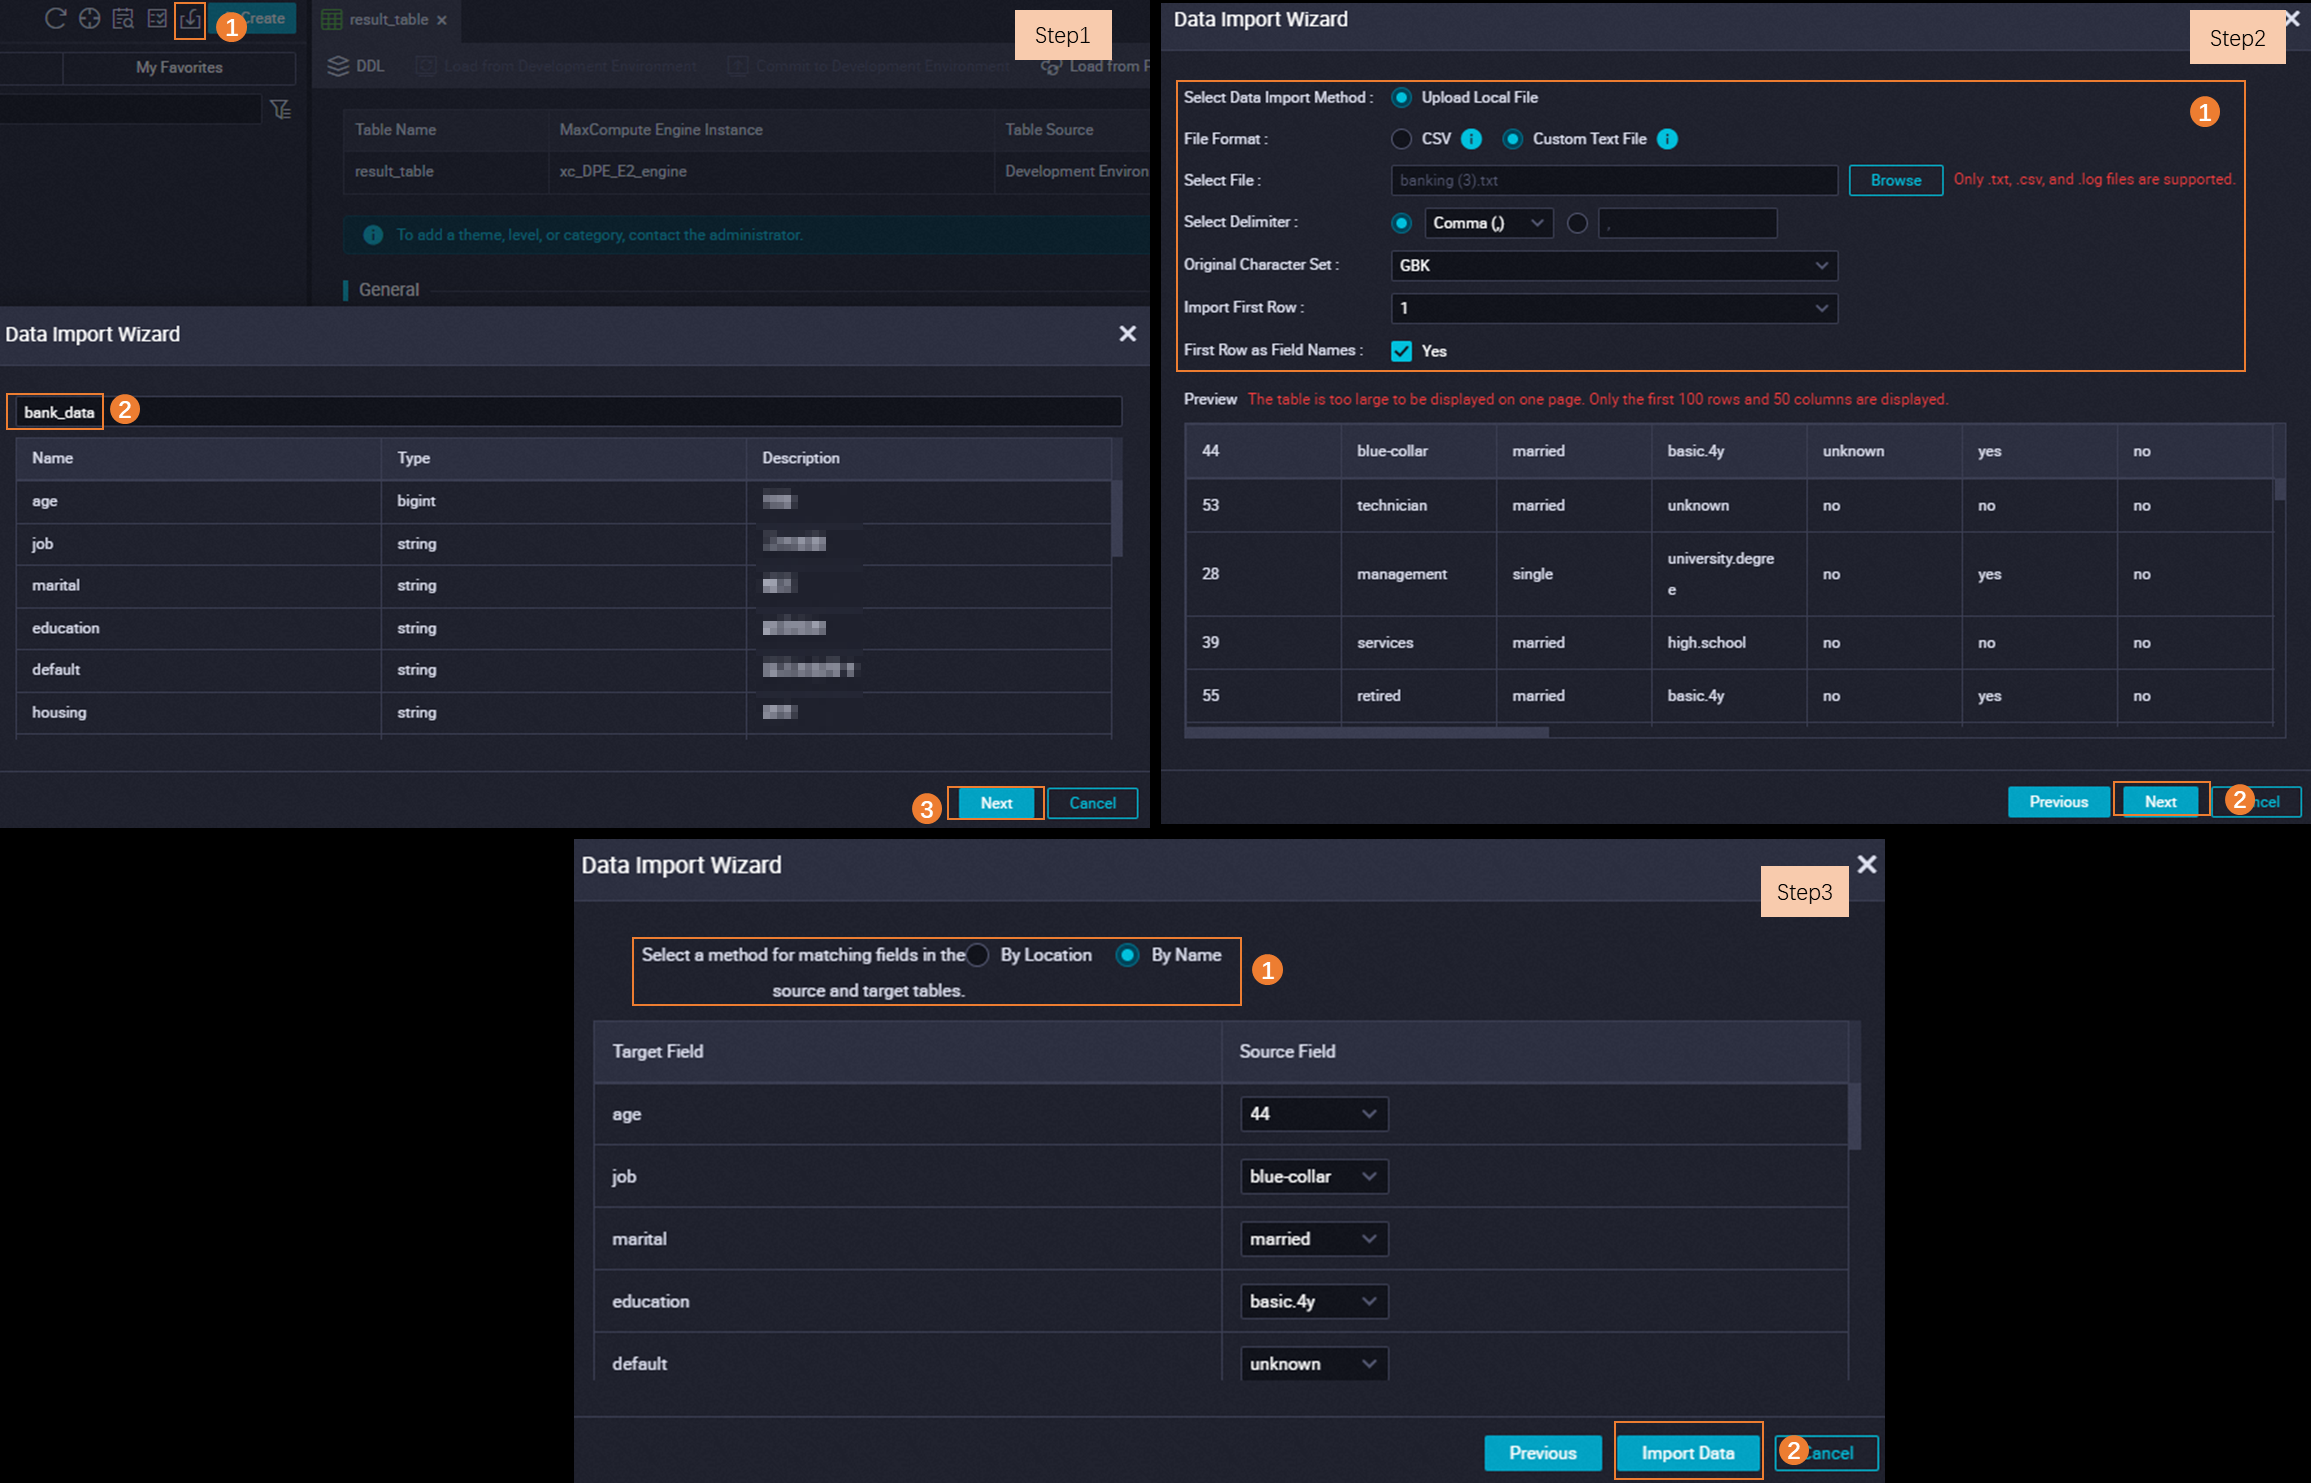Image resolution: width=2311 pixels, height=1483 pixels.
Task: Open the Comma delimiter dropdown
Action: 1488,223
